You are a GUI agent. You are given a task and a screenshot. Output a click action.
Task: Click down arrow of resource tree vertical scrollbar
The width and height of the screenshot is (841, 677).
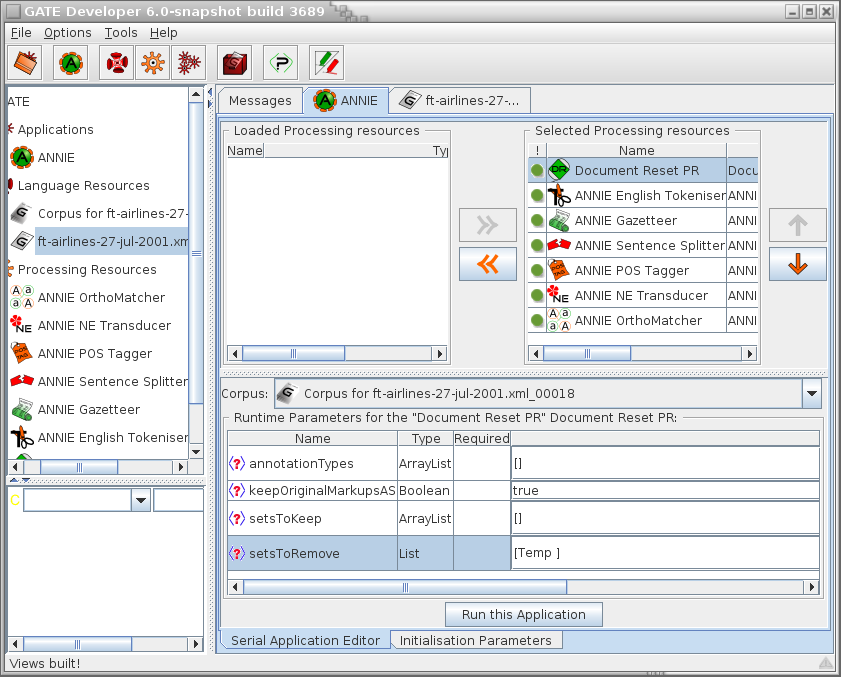pos(196,452)
